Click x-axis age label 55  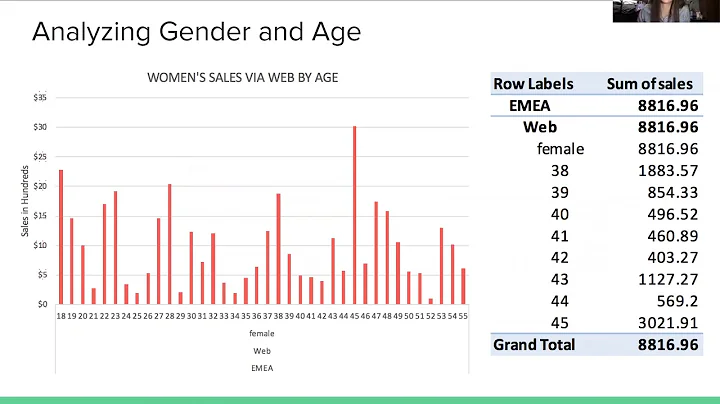pos(463,316)
